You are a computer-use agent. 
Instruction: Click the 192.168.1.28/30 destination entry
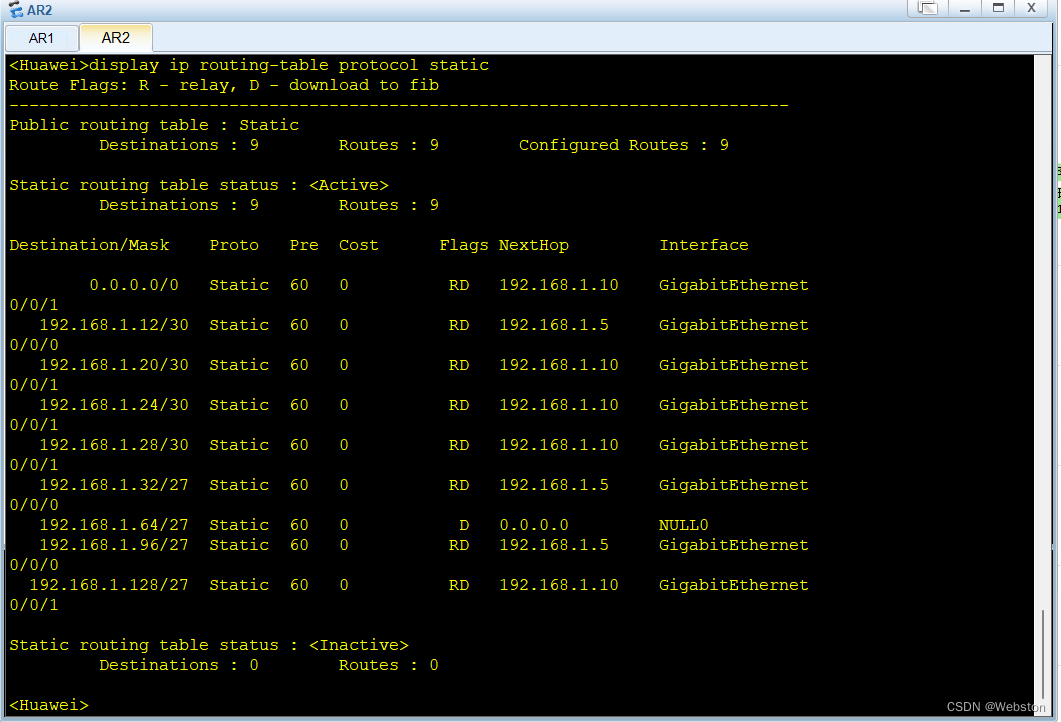(x=114, y=445)
